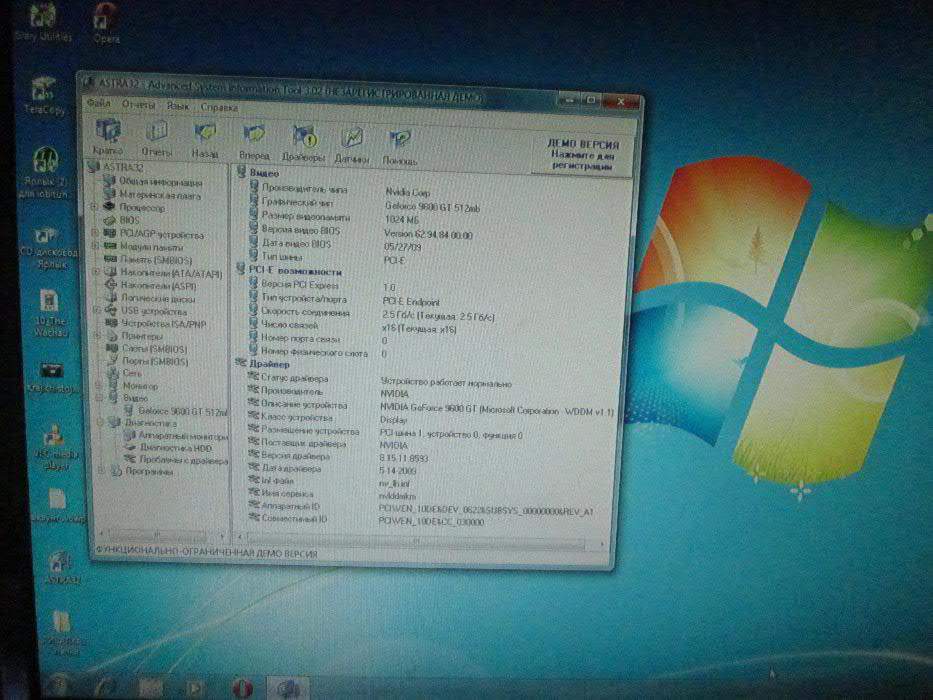
Task: Select Geforce 9600 GT 512mb tree item
Action: tap(182, 411)
